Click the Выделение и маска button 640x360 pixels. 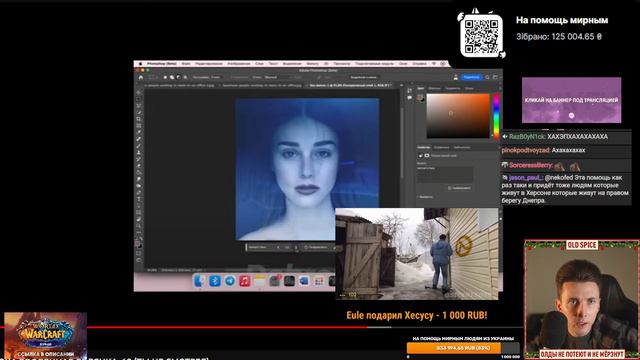(364, 77)
